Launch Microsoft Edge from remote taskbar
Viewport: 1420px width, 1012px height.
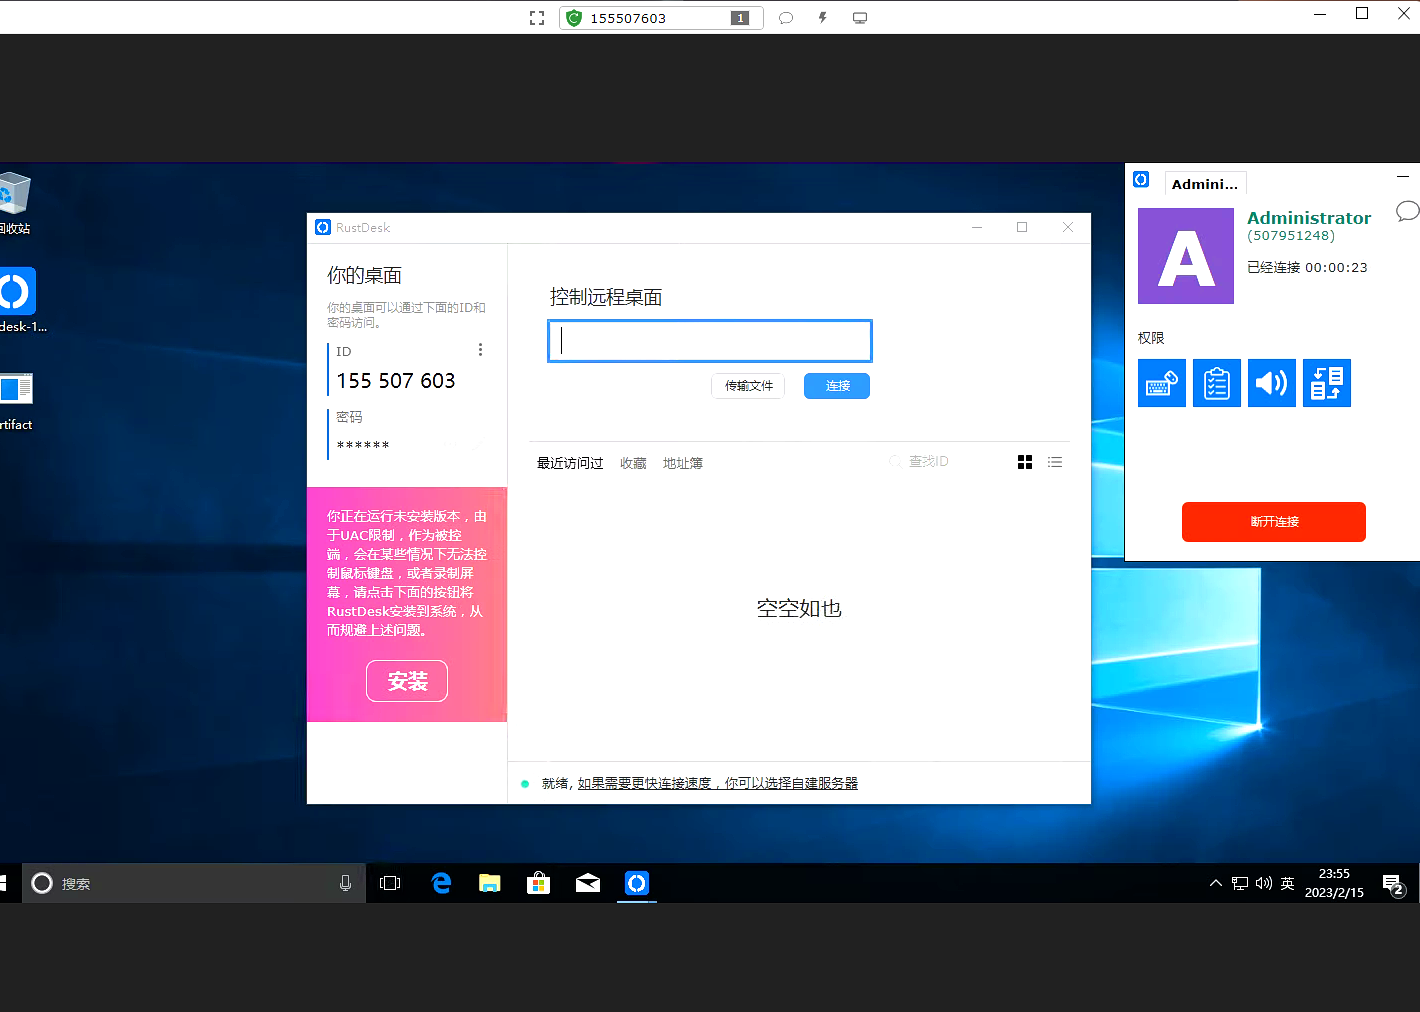click(441, 883)
